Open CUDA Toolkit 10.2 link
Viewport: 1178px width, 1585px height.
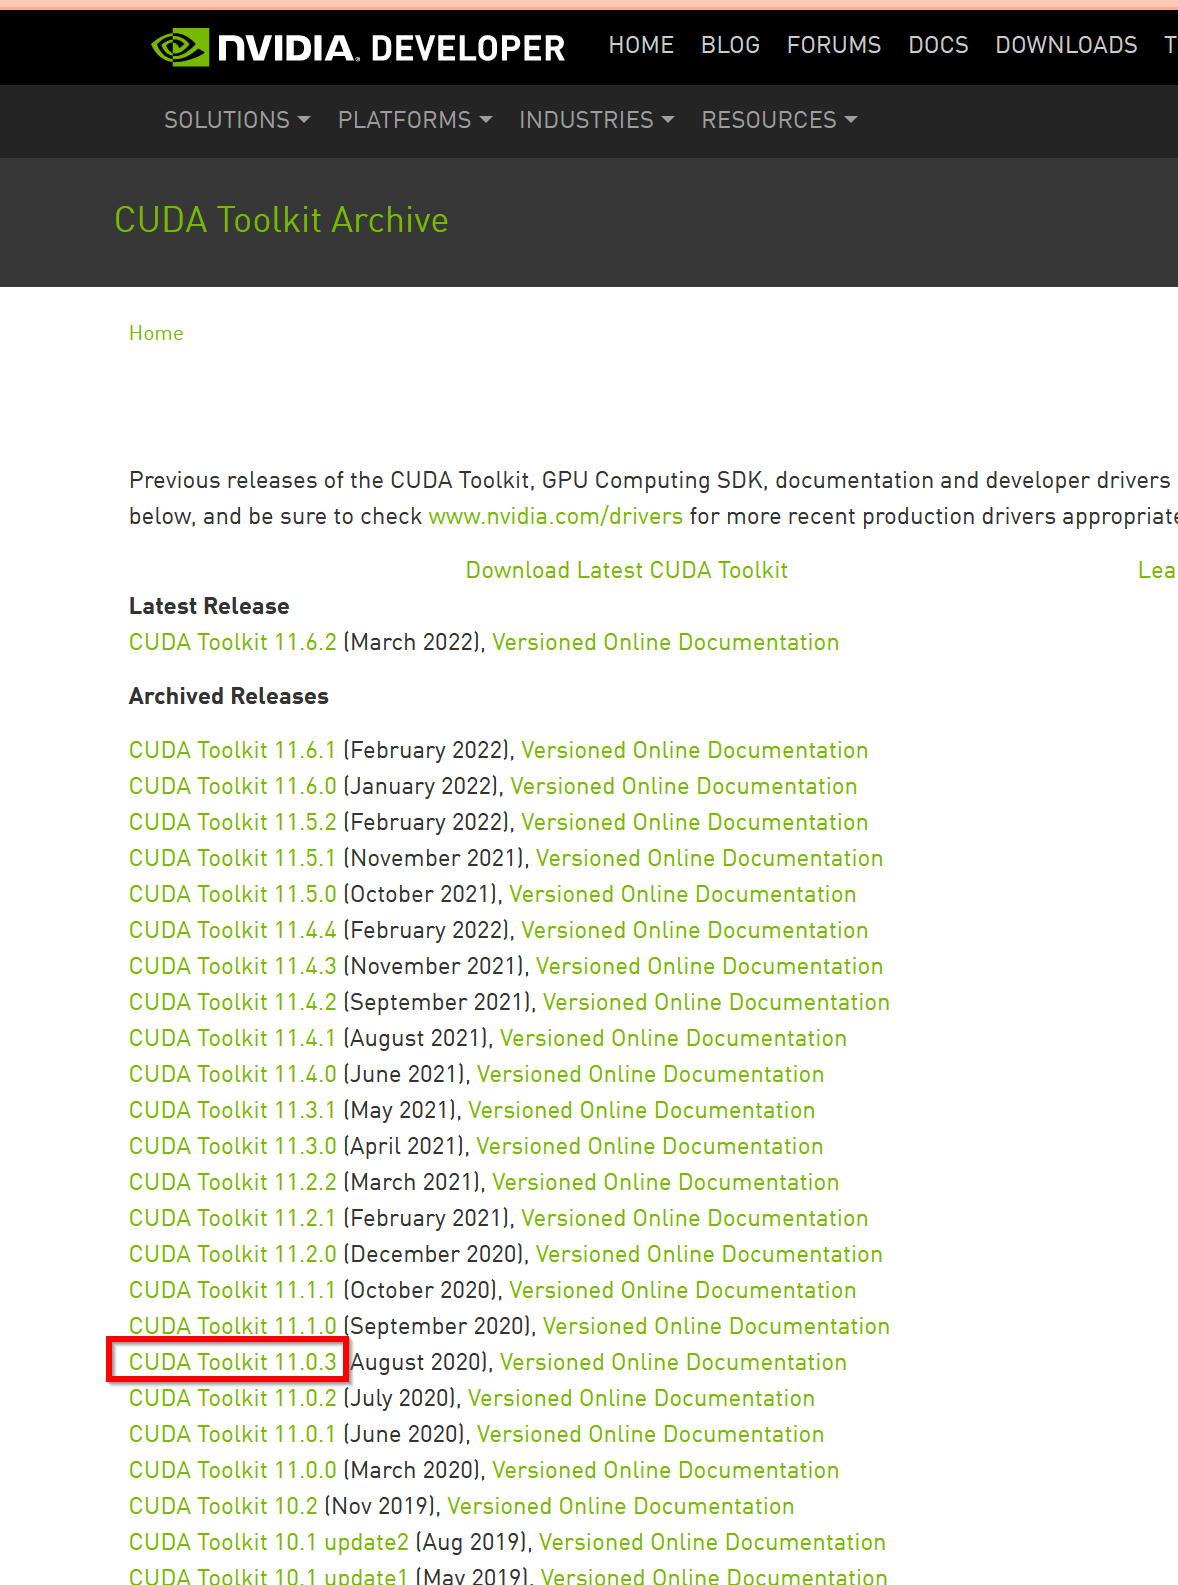click(224, 1506)
